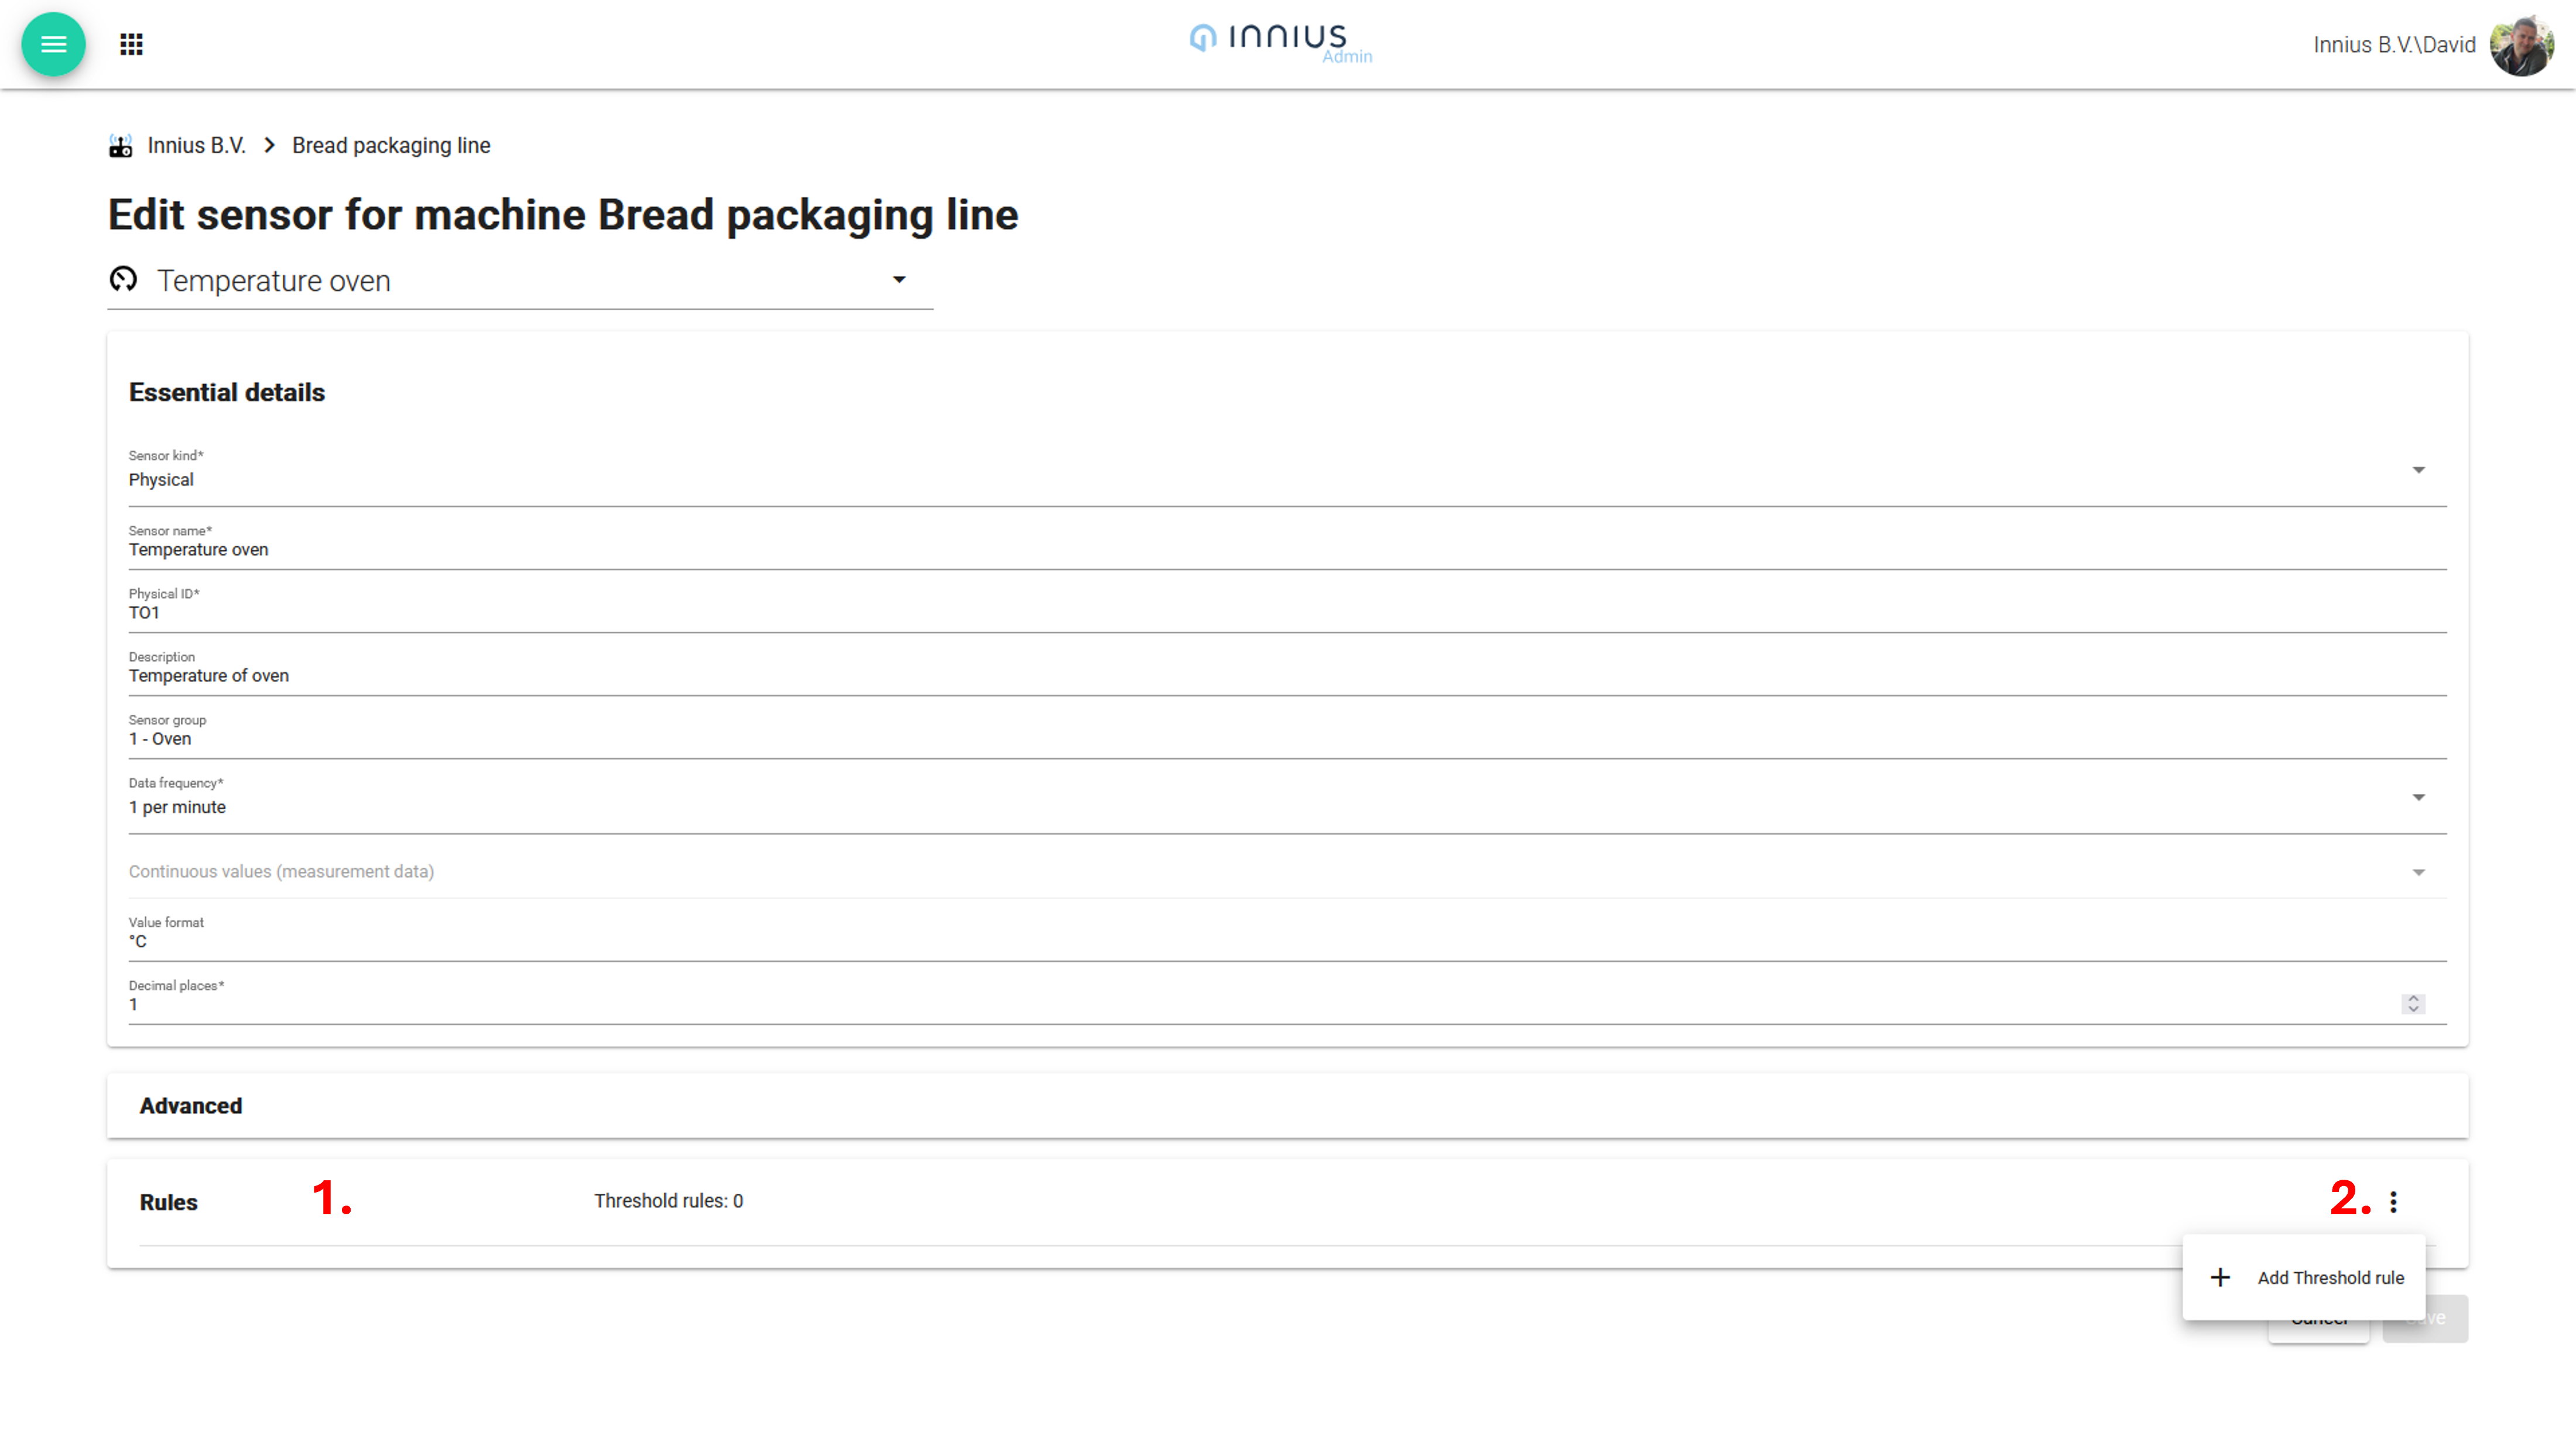
Task: Select Add Threshold rule menu item
Action: pyautogui.click(x=2330, y=1277)
